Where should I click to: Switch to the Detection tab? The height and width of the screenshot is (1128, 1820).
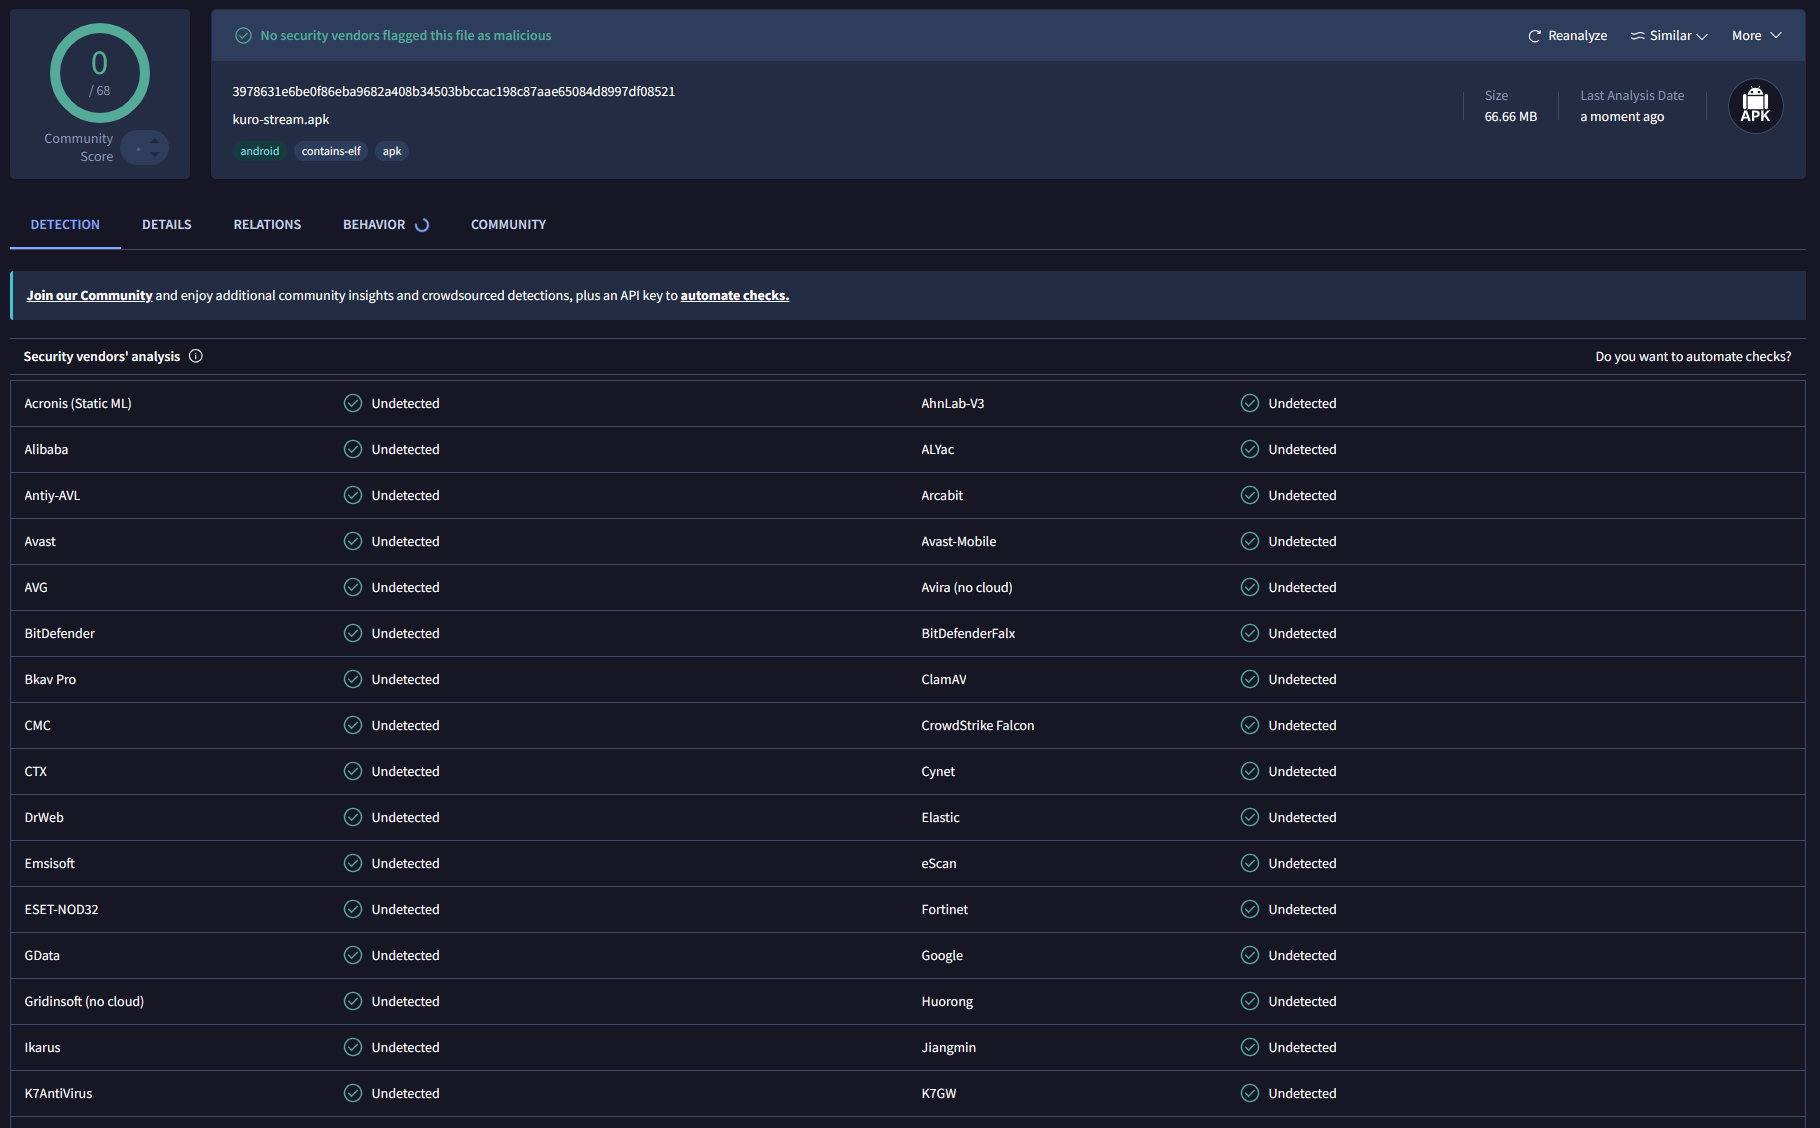tap(65, 225)
